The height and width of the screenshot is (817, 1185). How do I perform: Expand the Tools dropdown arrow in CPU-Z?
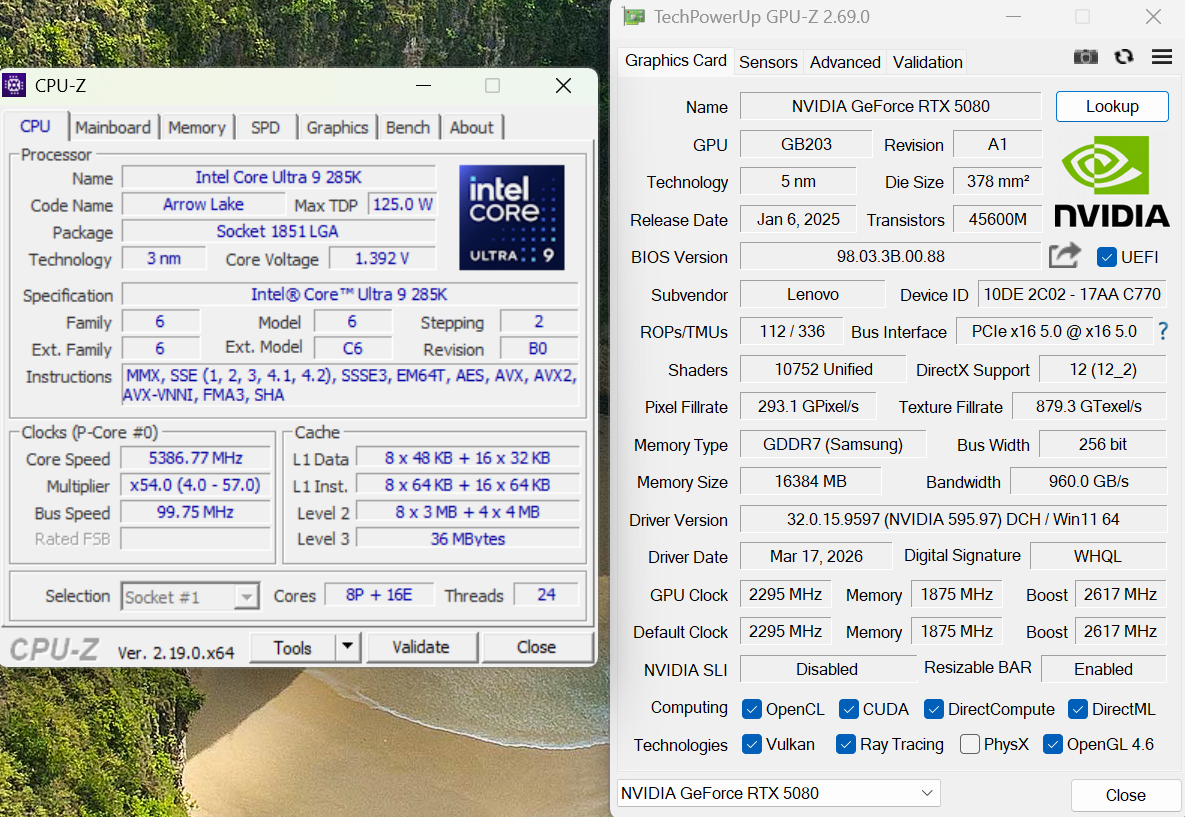(347, 647)
